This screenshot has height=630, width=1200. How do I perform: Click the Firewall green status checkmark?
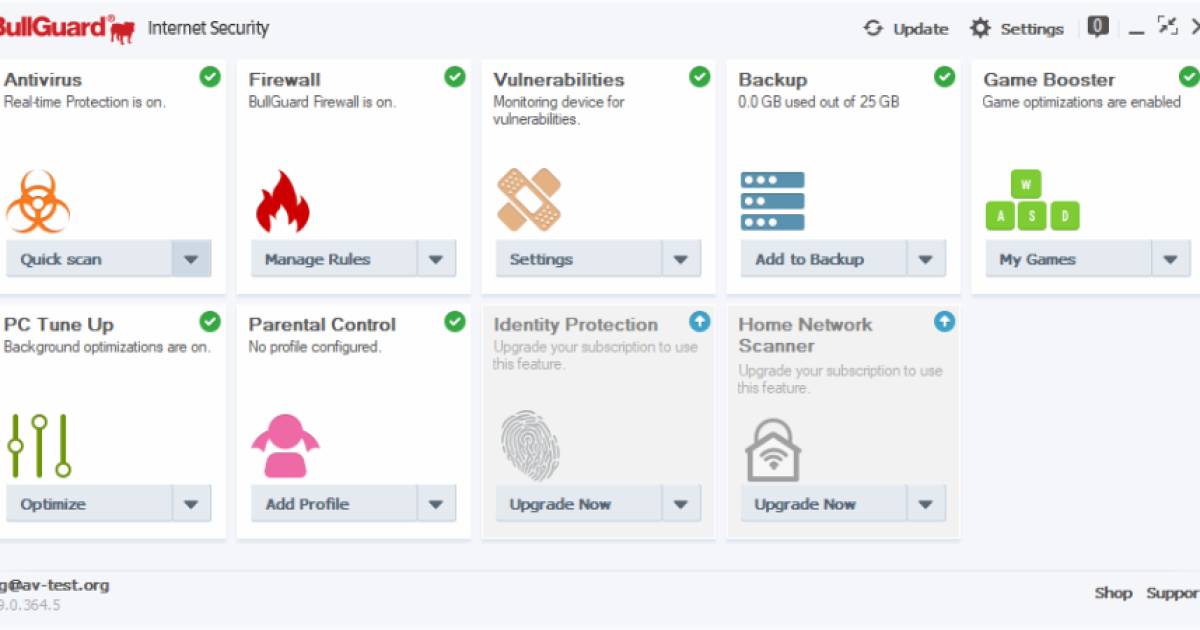[455, 77]
